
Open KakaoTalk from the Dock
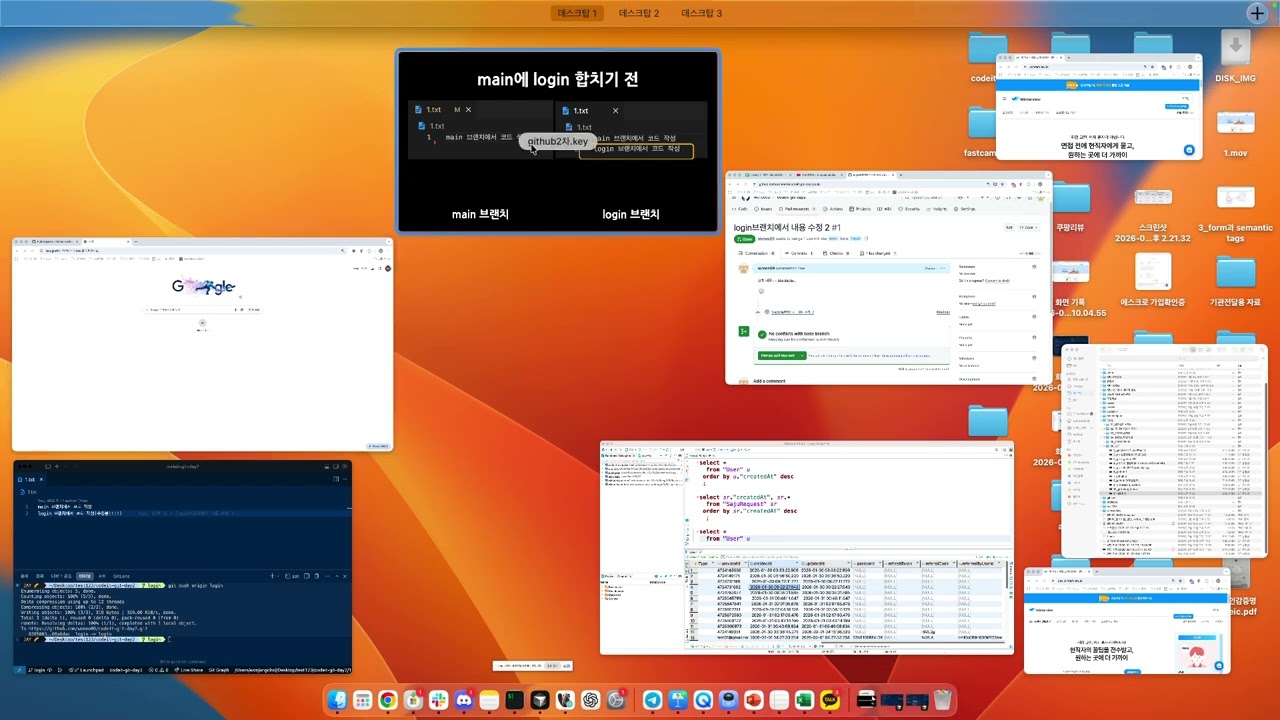coord(829,701)
